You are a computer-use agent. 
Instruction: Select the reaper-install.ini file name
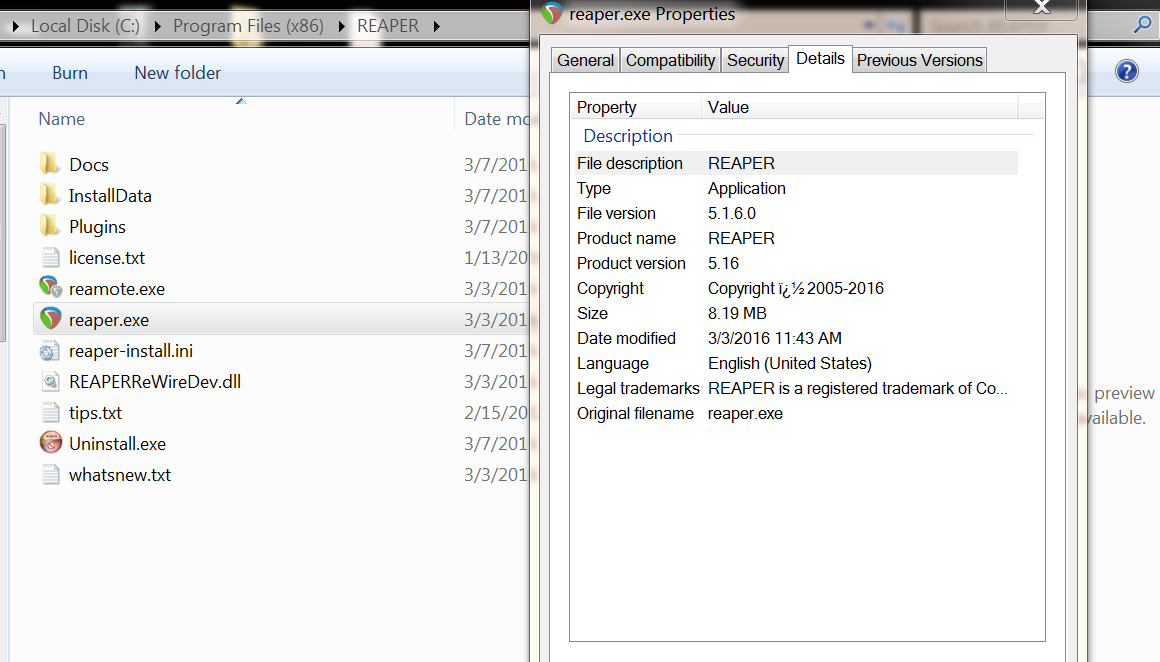click(x=131, y=351)
